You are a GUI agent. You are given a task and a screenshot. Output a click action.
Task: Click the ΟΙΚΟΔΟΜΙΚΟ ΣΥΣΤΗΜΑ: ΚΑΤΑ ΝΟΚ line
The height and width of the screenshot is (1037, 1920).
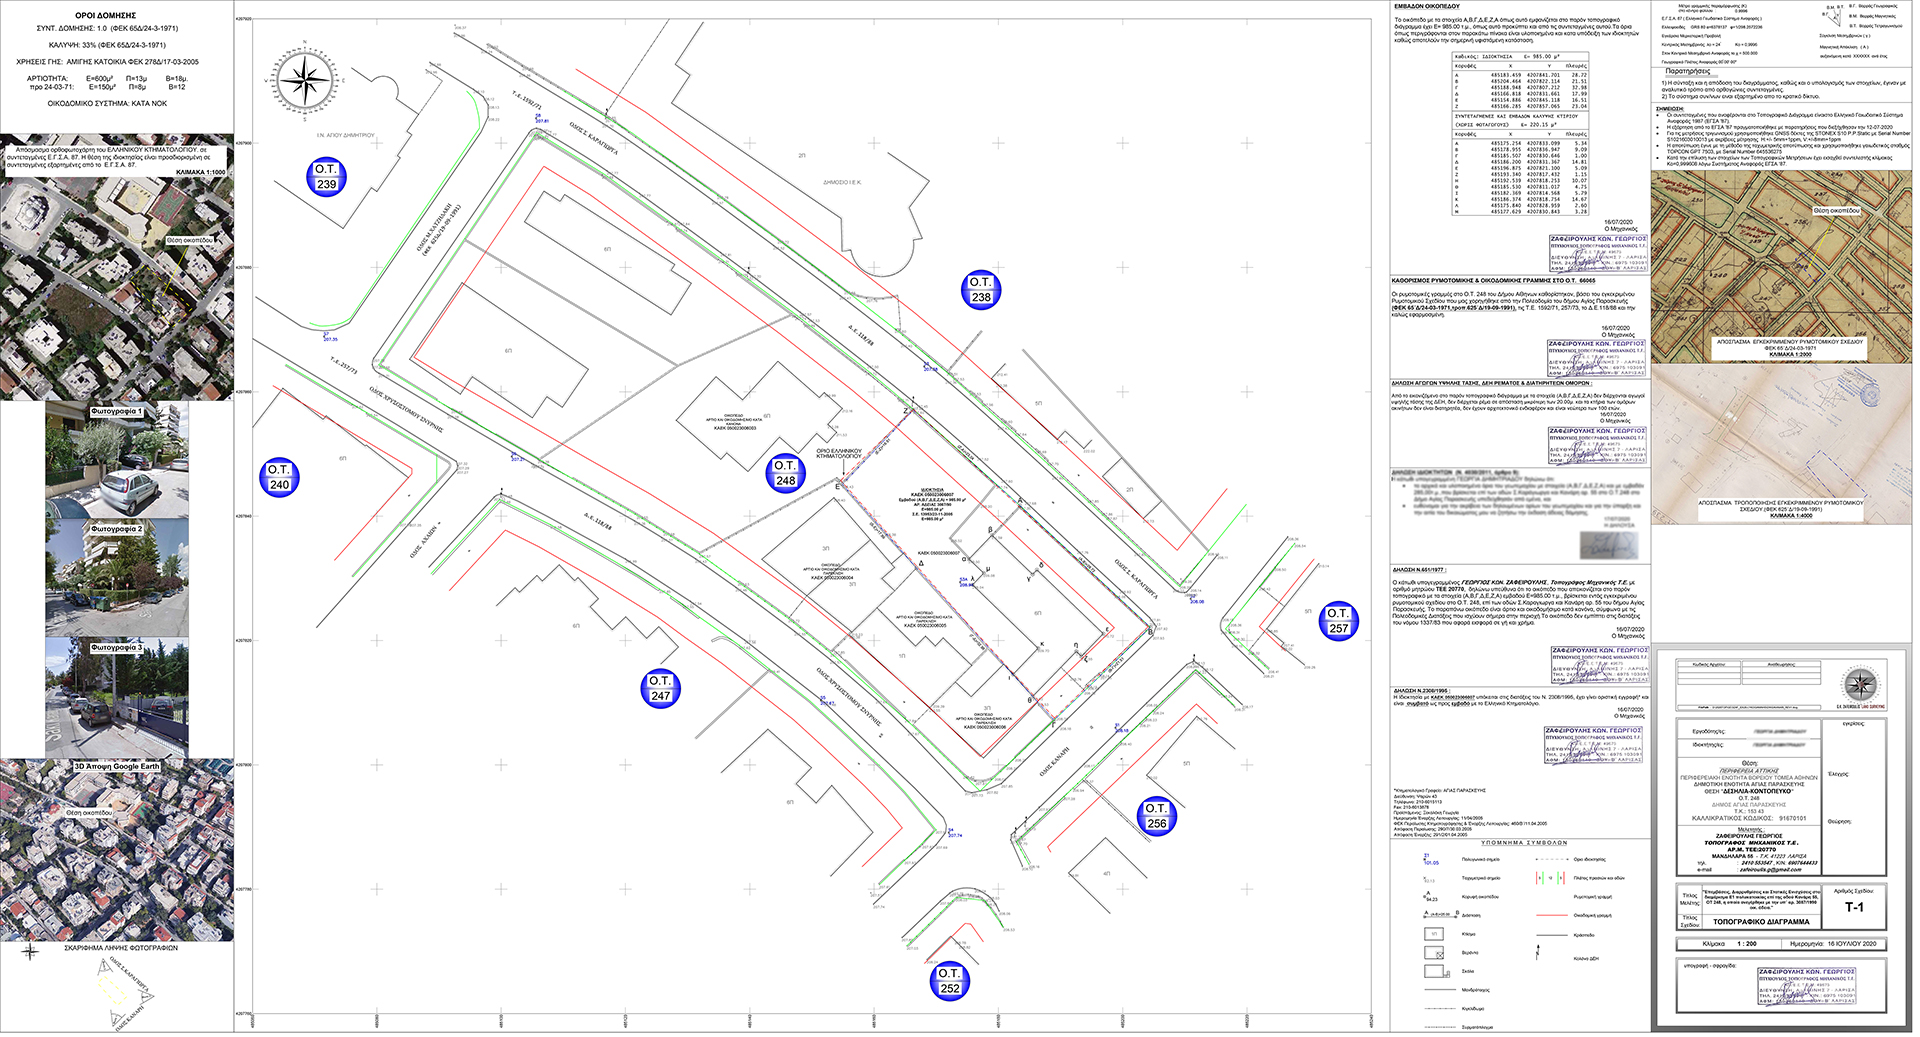tap(107, 103)
